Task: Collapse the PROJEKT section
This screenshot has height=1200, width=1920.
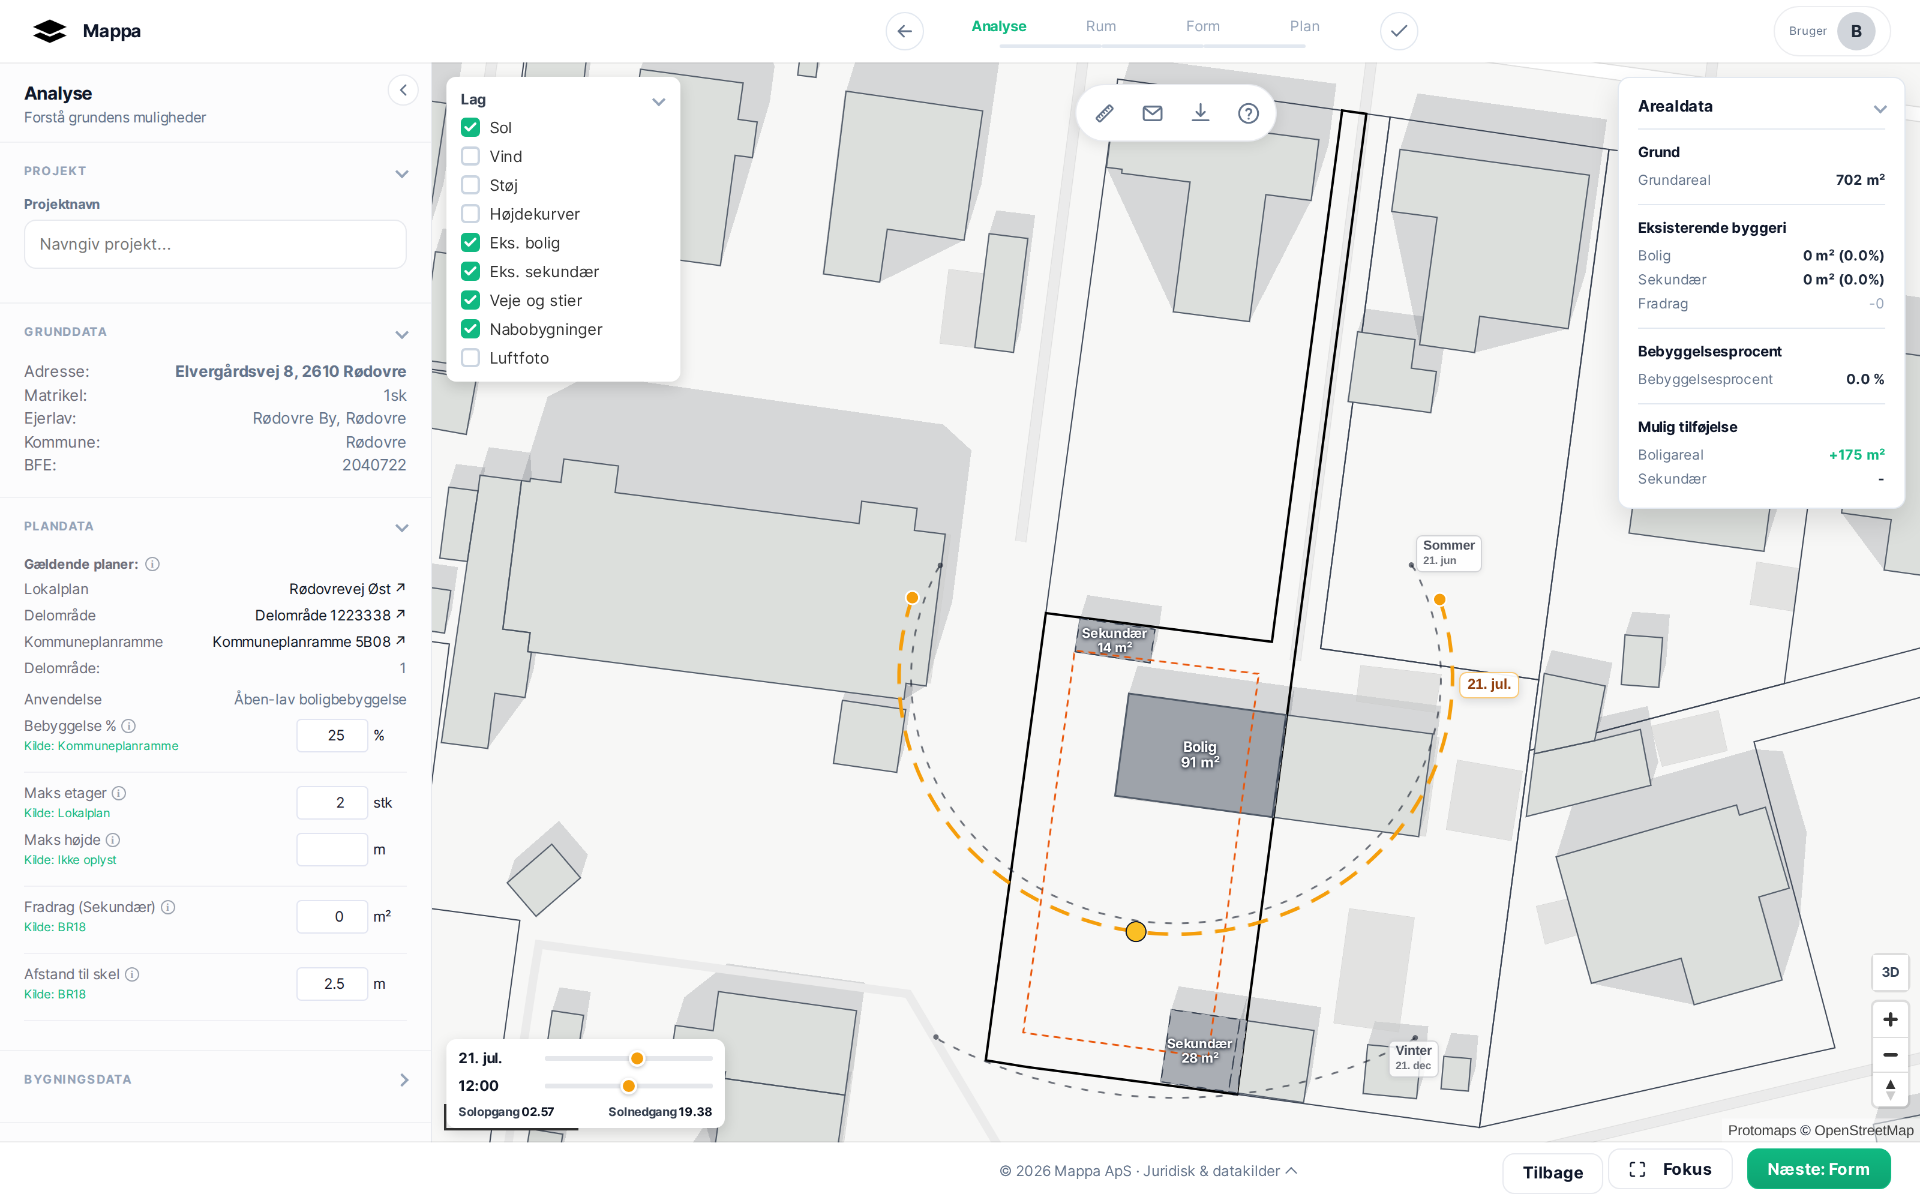Action: point(402,173)
